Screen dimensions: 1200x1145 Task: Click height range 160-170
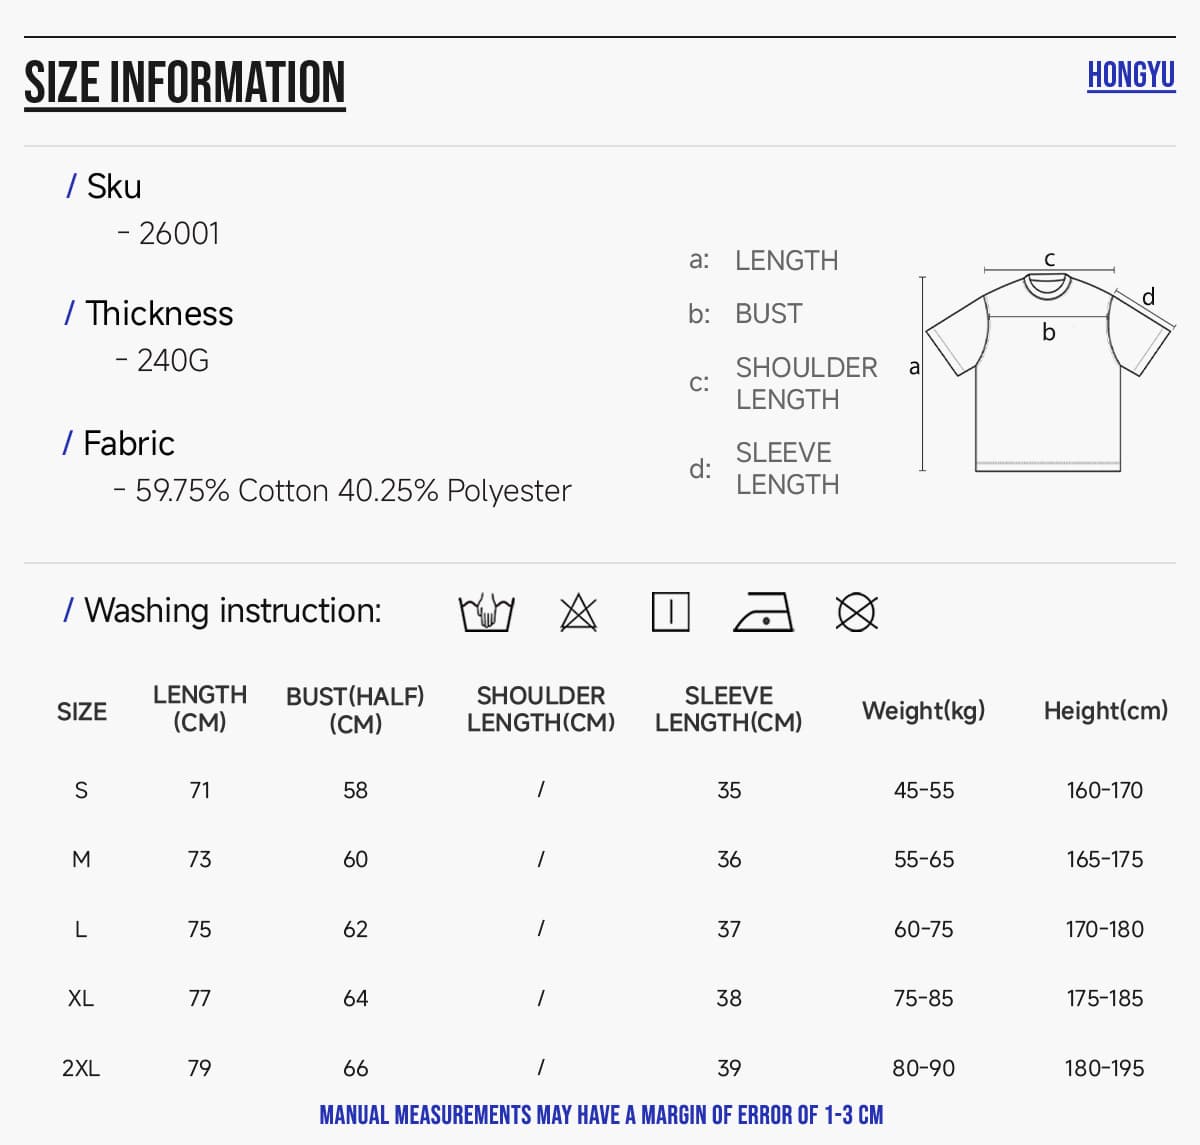[1105, 790]
